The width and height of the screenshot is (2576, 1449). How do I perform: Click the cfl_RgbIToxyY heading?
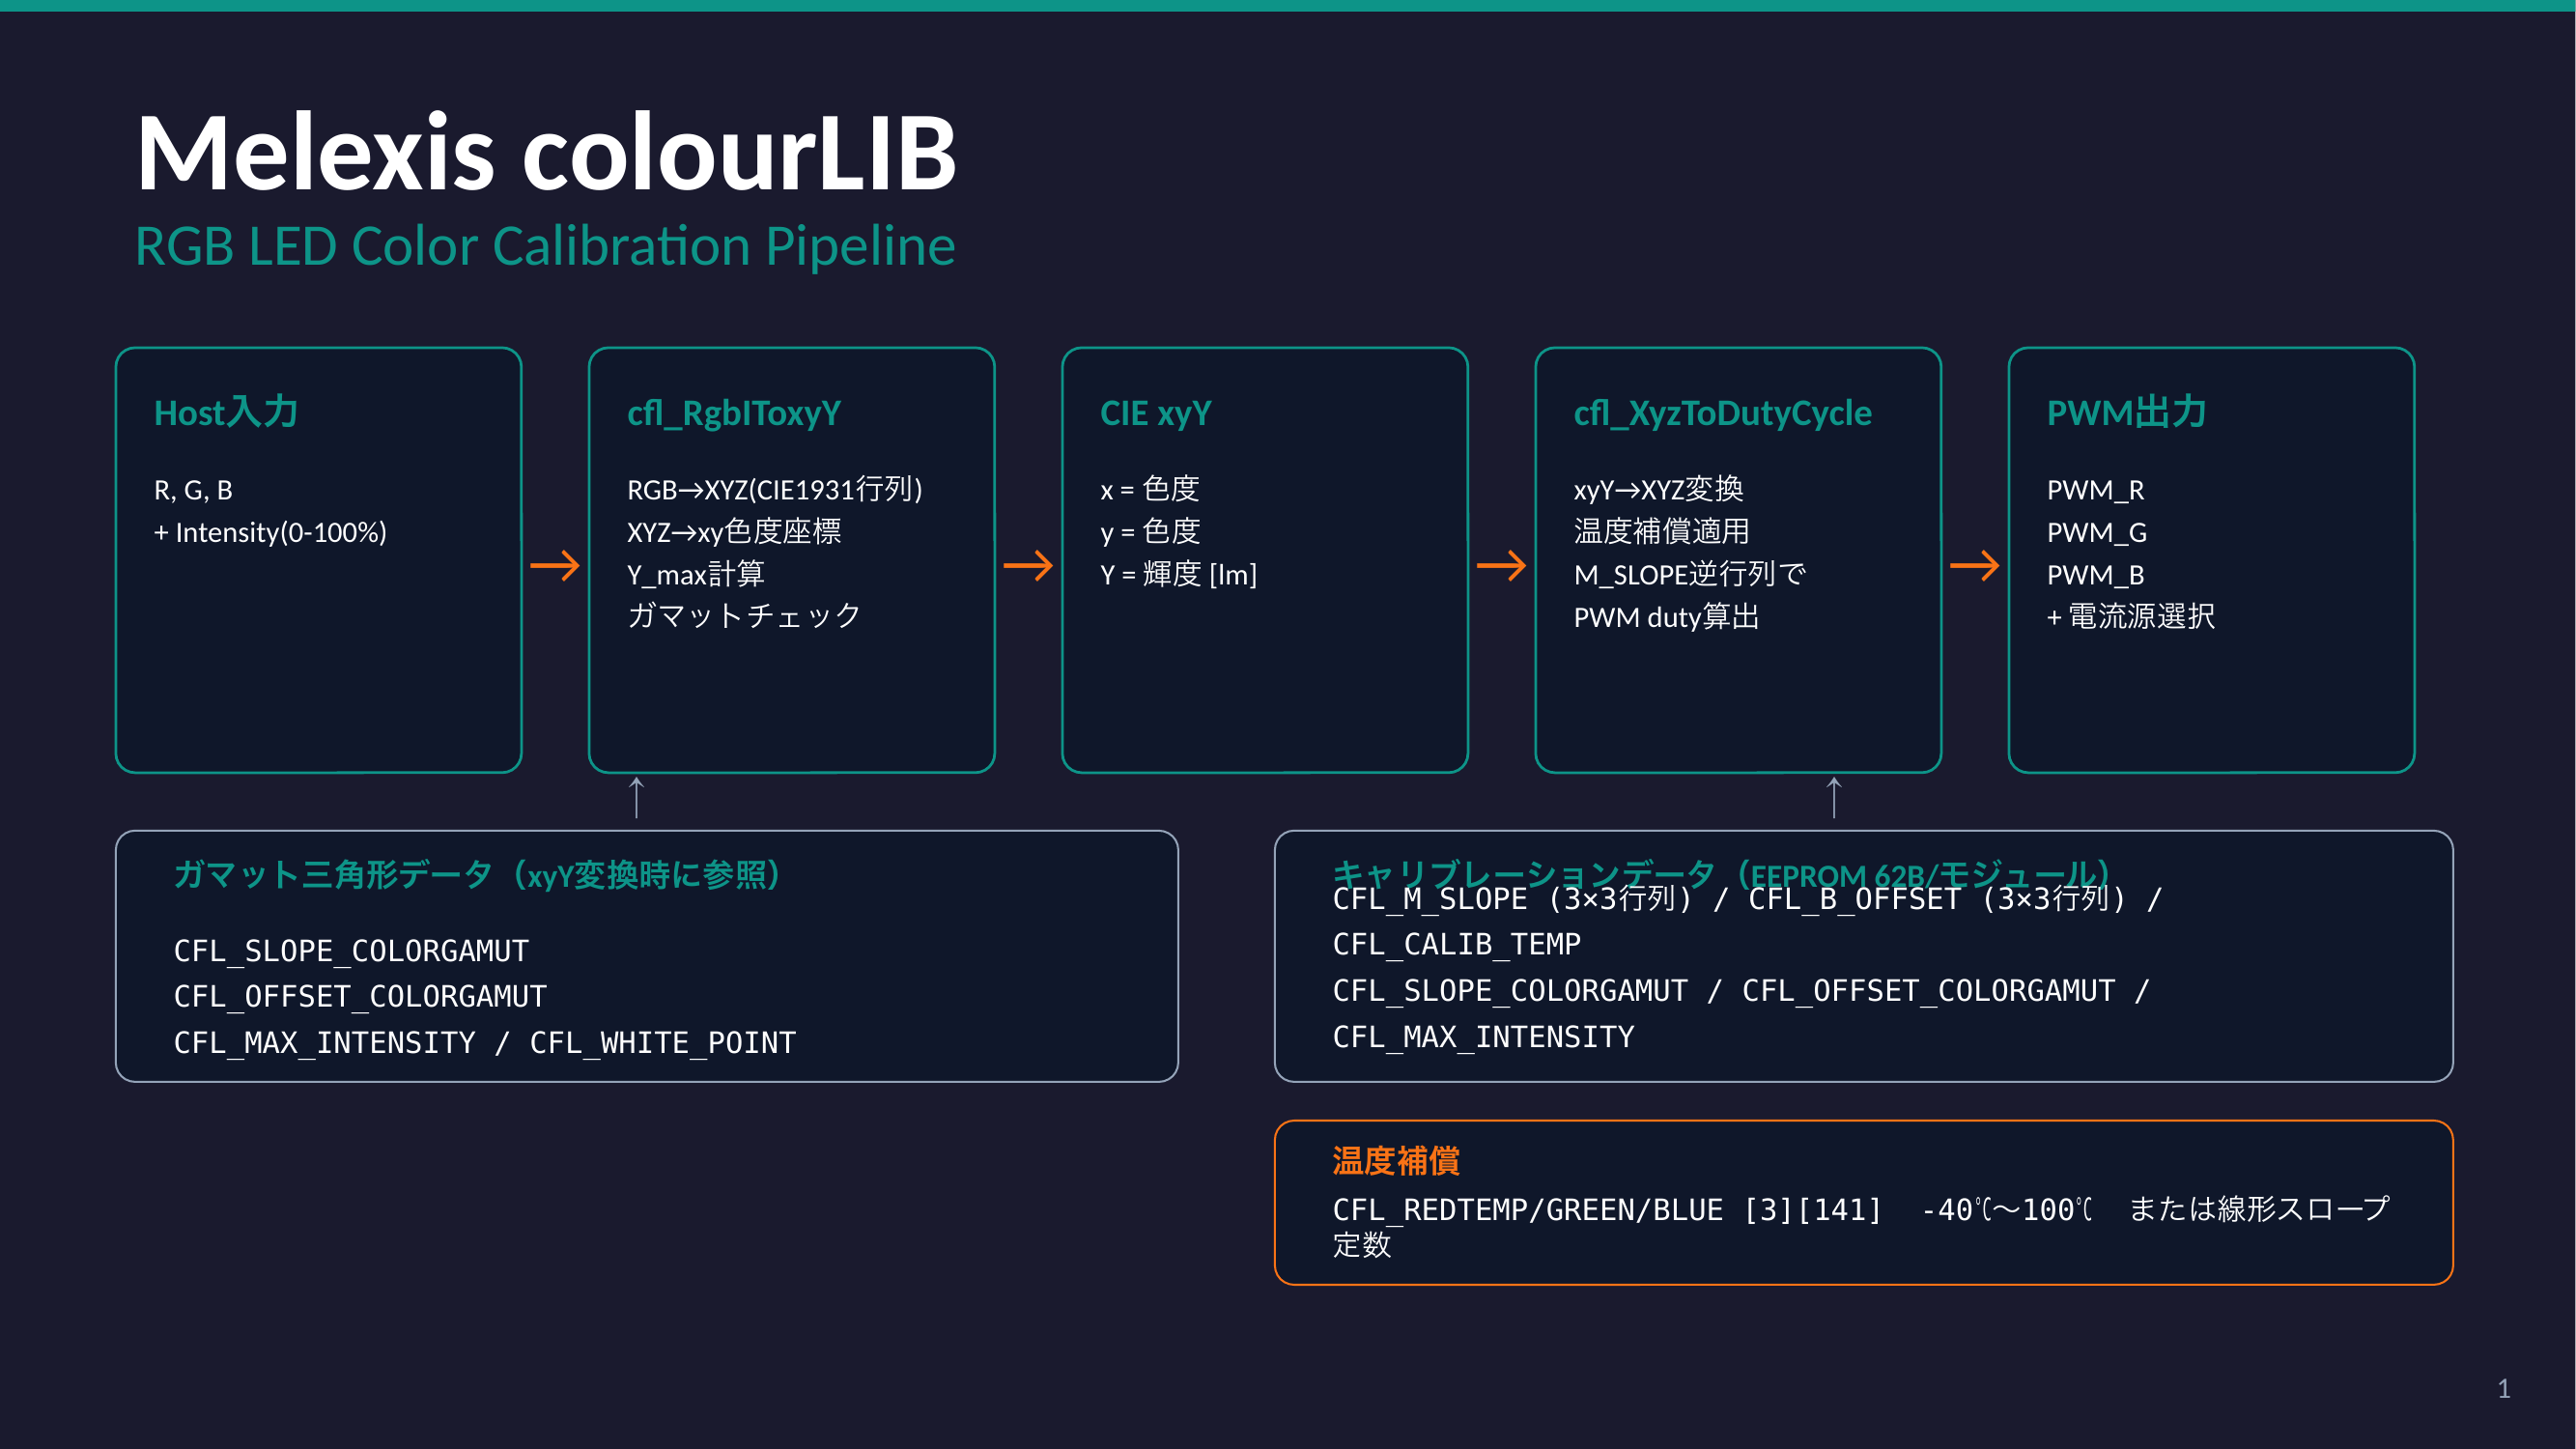click(733, 413)
